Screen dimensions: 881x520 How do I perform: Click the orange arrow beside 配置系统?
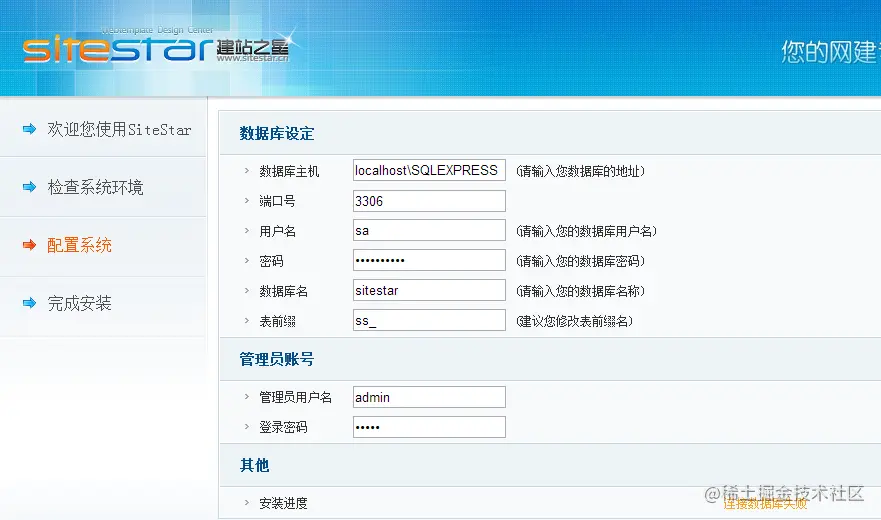click(x=29, y=245)
